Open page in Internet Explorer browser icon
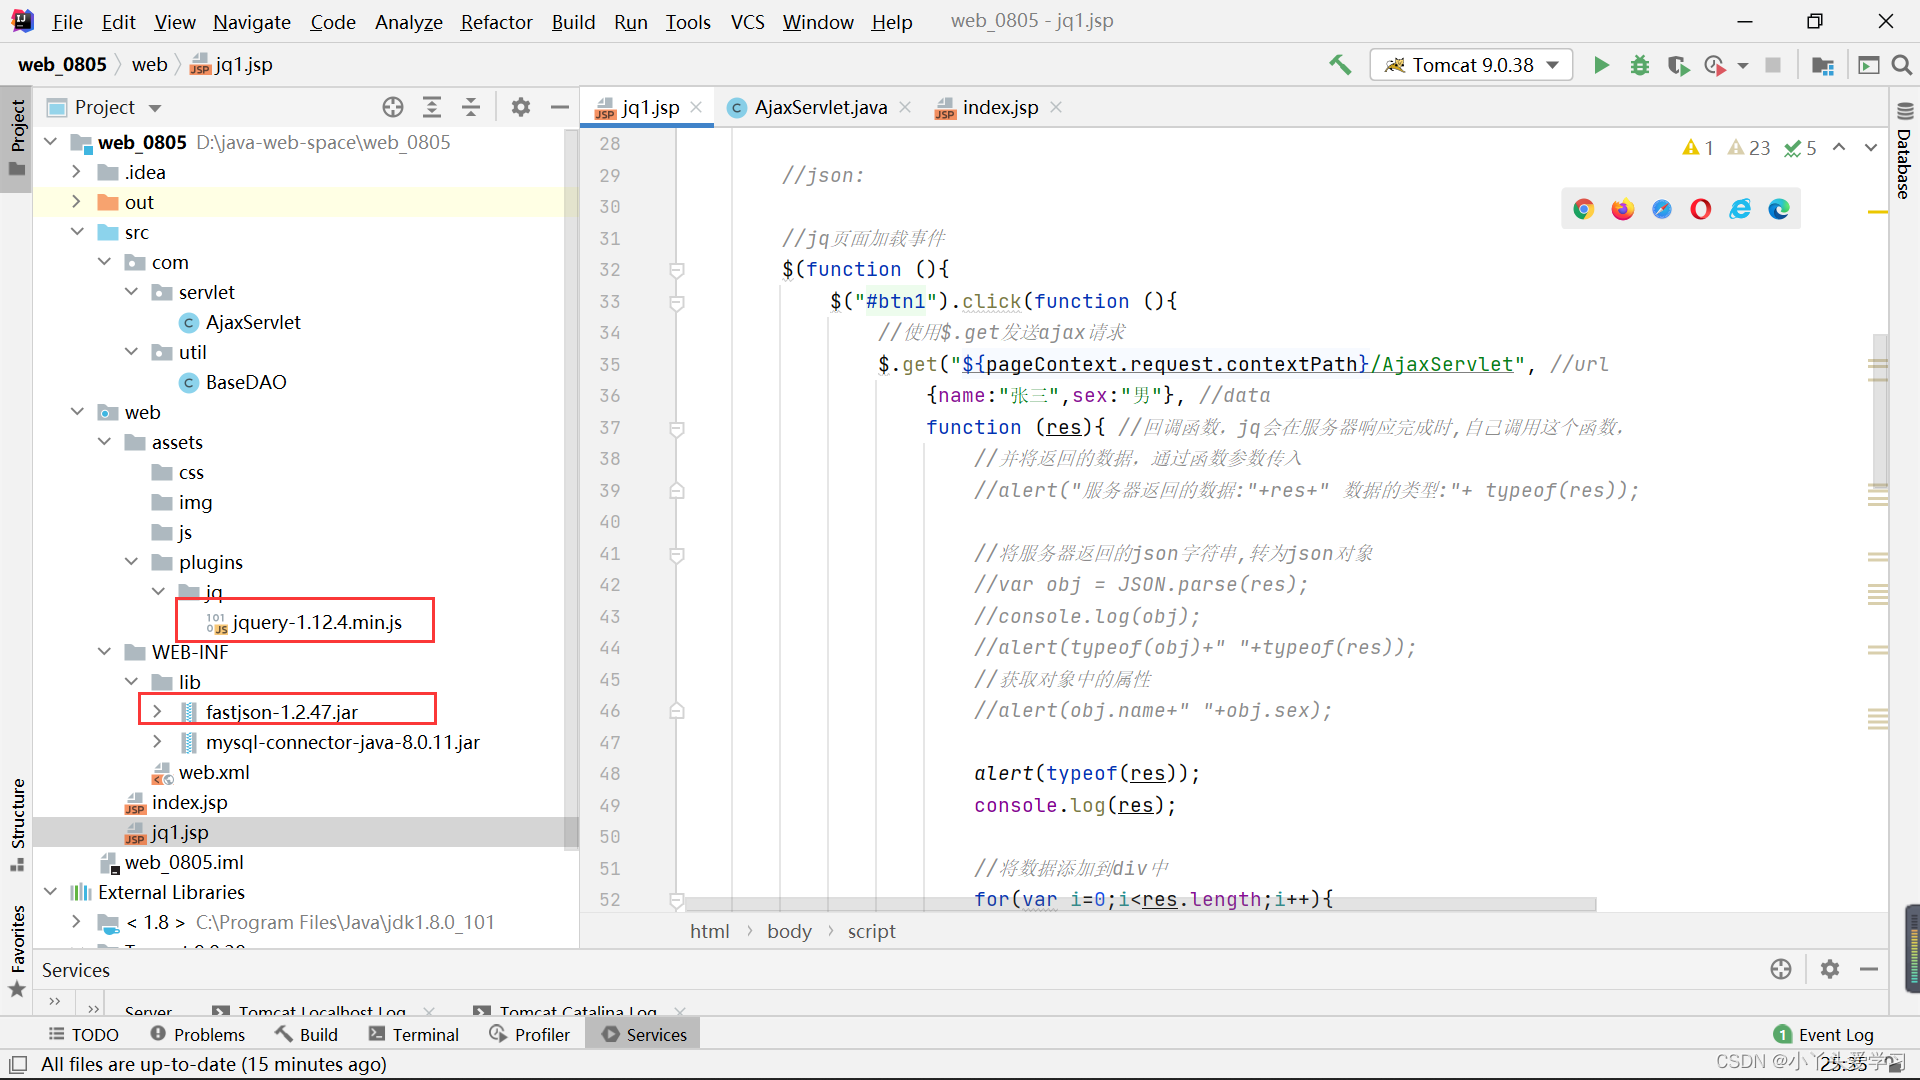1920x1080 pixels. point(1740,209)
